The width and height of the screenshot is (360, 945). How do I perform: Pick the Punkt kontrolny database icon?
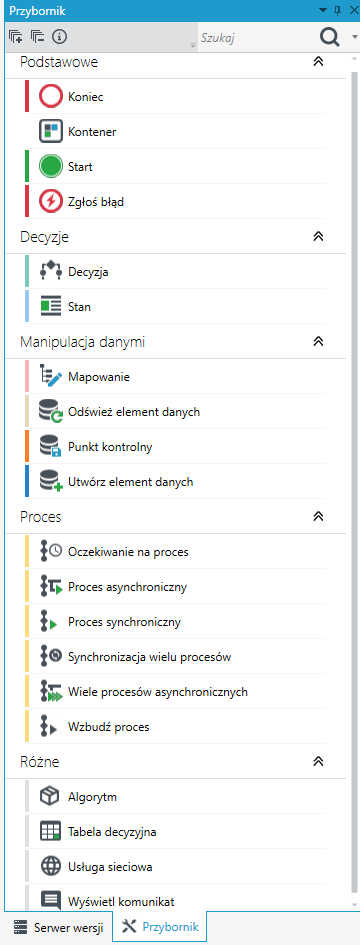(51, 447)
